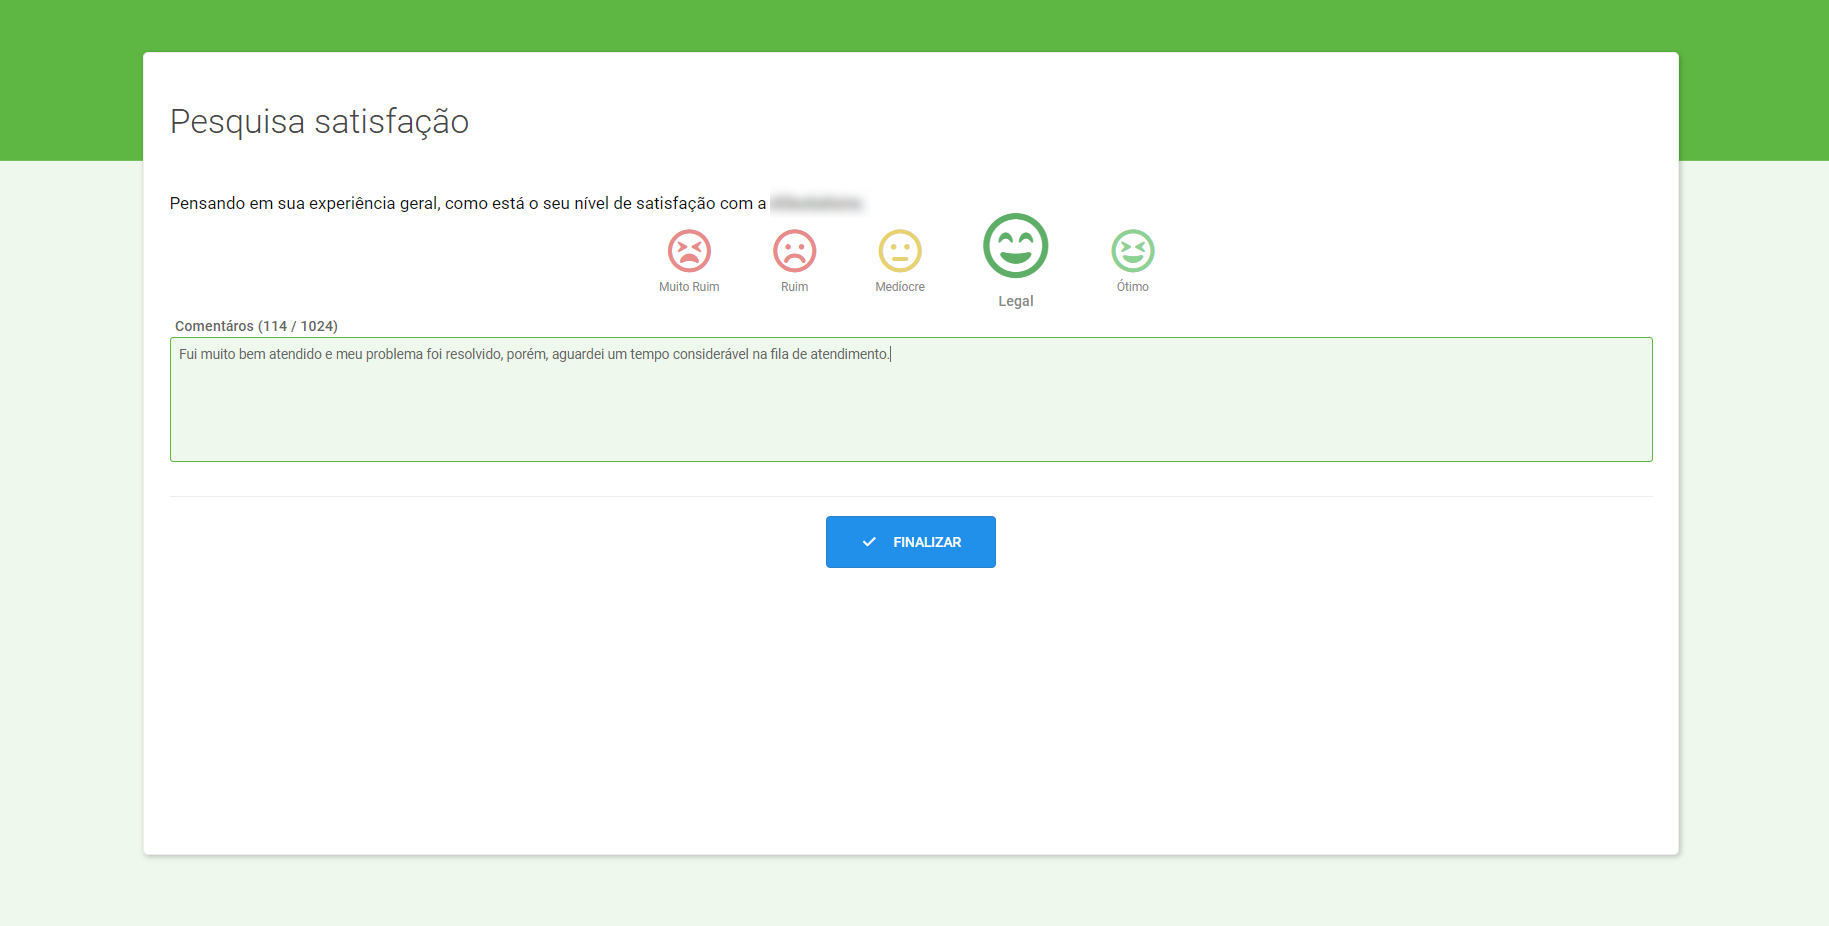Screen dimensions: 1829x926
Task: Click the FINALIZAR button
Action: [911, 542]
